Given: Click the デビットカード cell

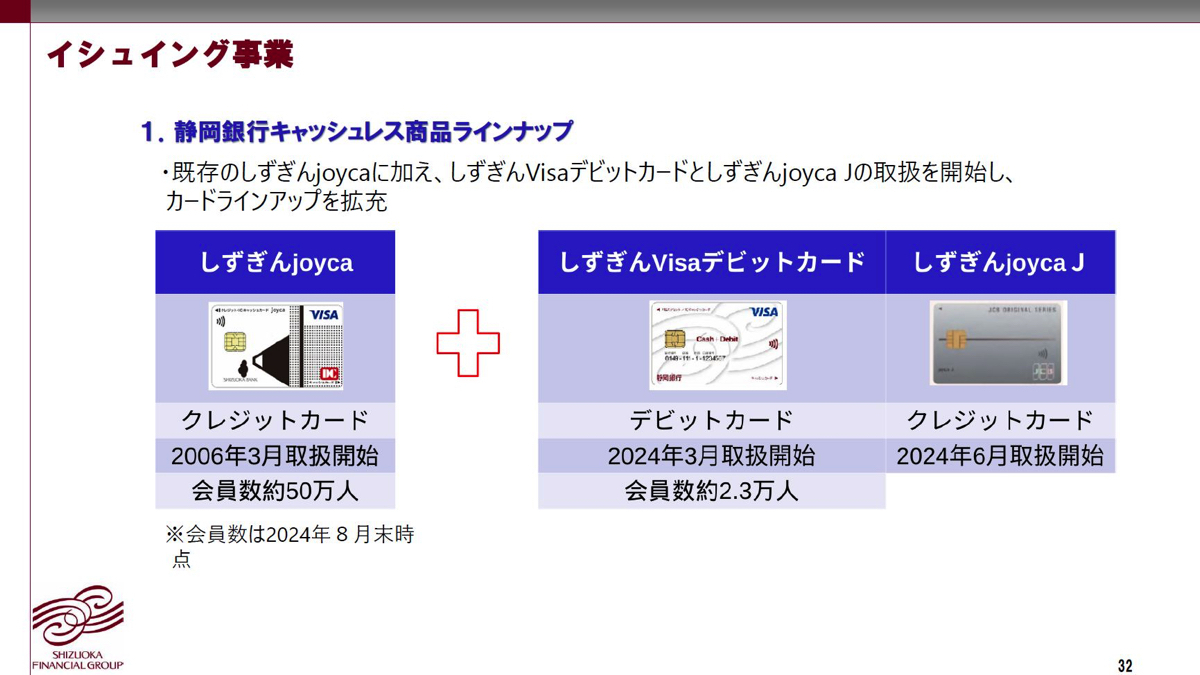Looking at the screenshot, I should pos(712,420).
